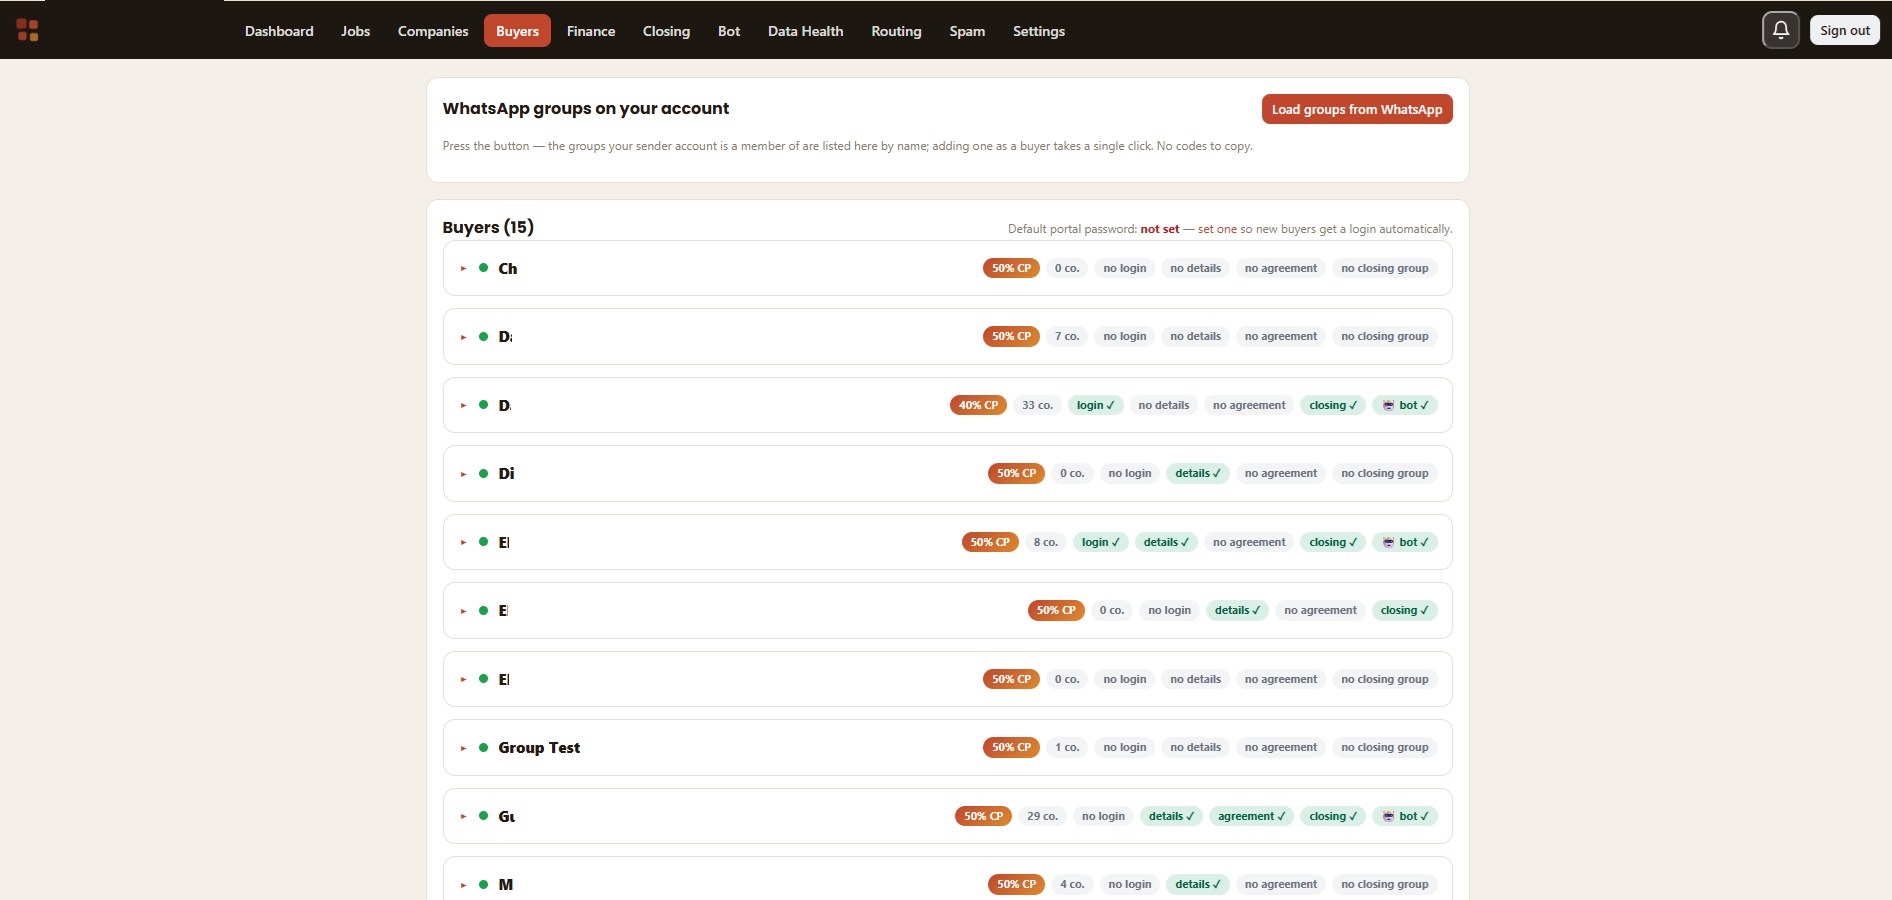The image size is (1892, 900).
Task: Click the app logo icon
Action: [x=28, y=30]
